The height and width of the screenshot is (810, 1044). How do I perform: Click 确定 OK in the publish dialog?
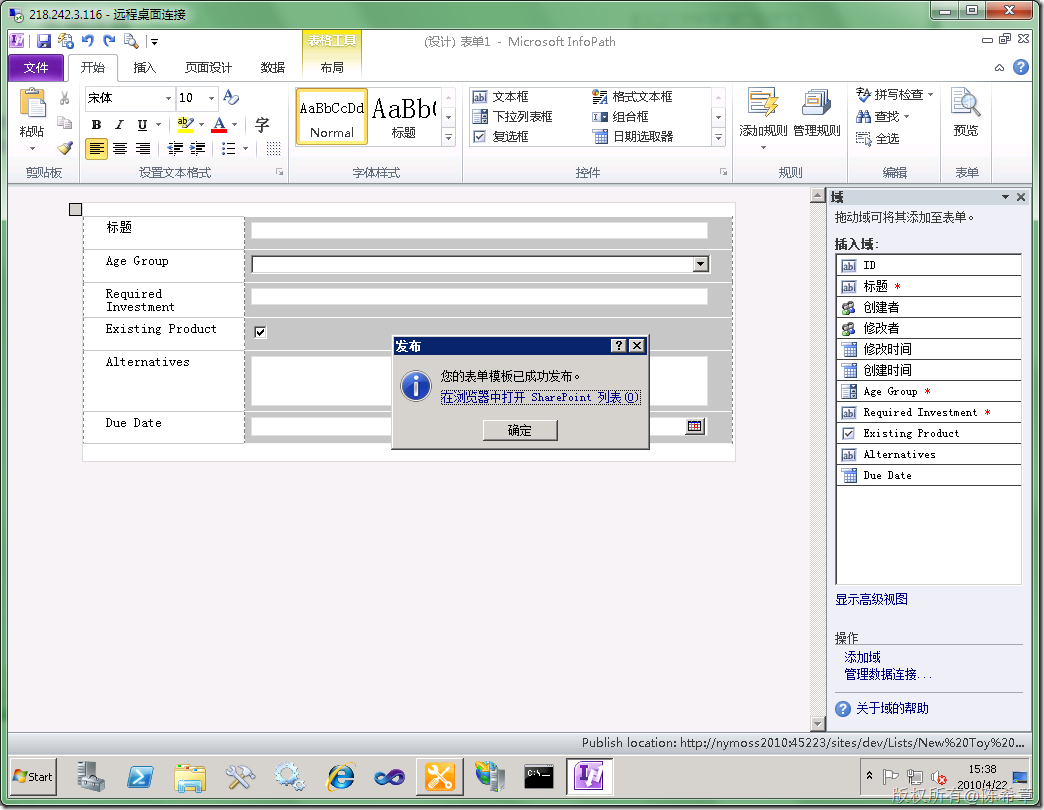tap(520, 431)
